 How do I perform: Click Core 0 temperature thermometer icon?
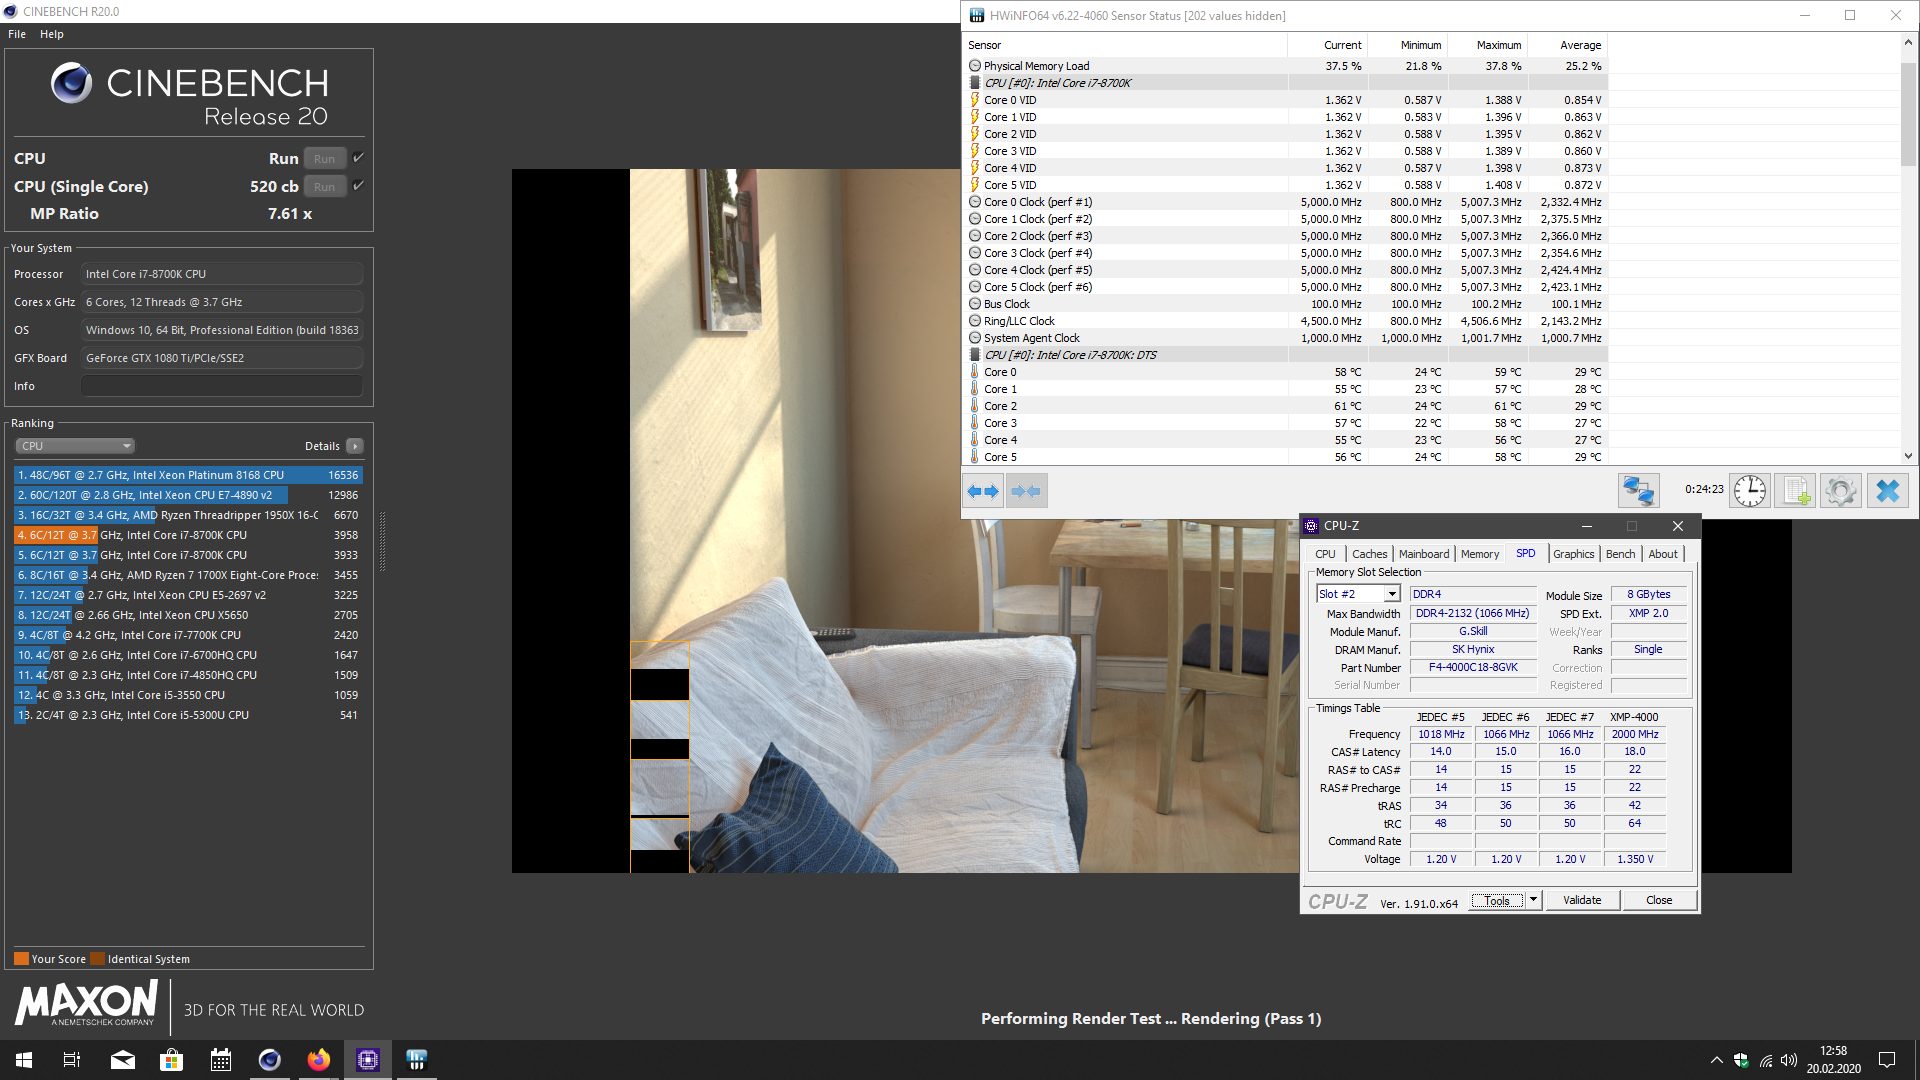click(x=975, y=372)
